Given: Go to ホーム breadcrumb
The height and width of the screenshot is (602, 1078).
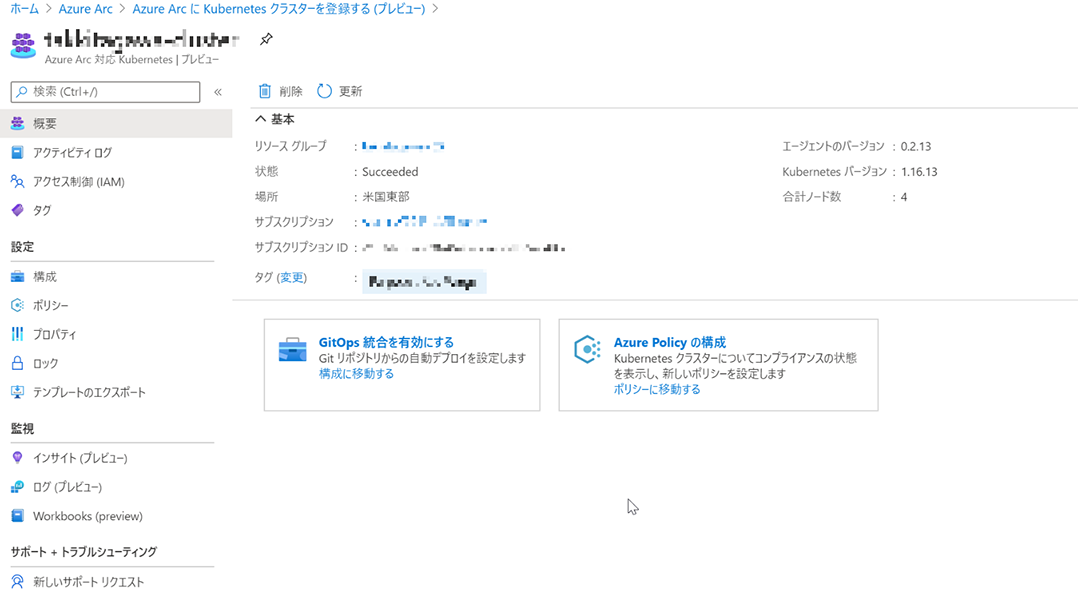Looking at the screenshot, I should pyautogui.click(x=25, y=9).
